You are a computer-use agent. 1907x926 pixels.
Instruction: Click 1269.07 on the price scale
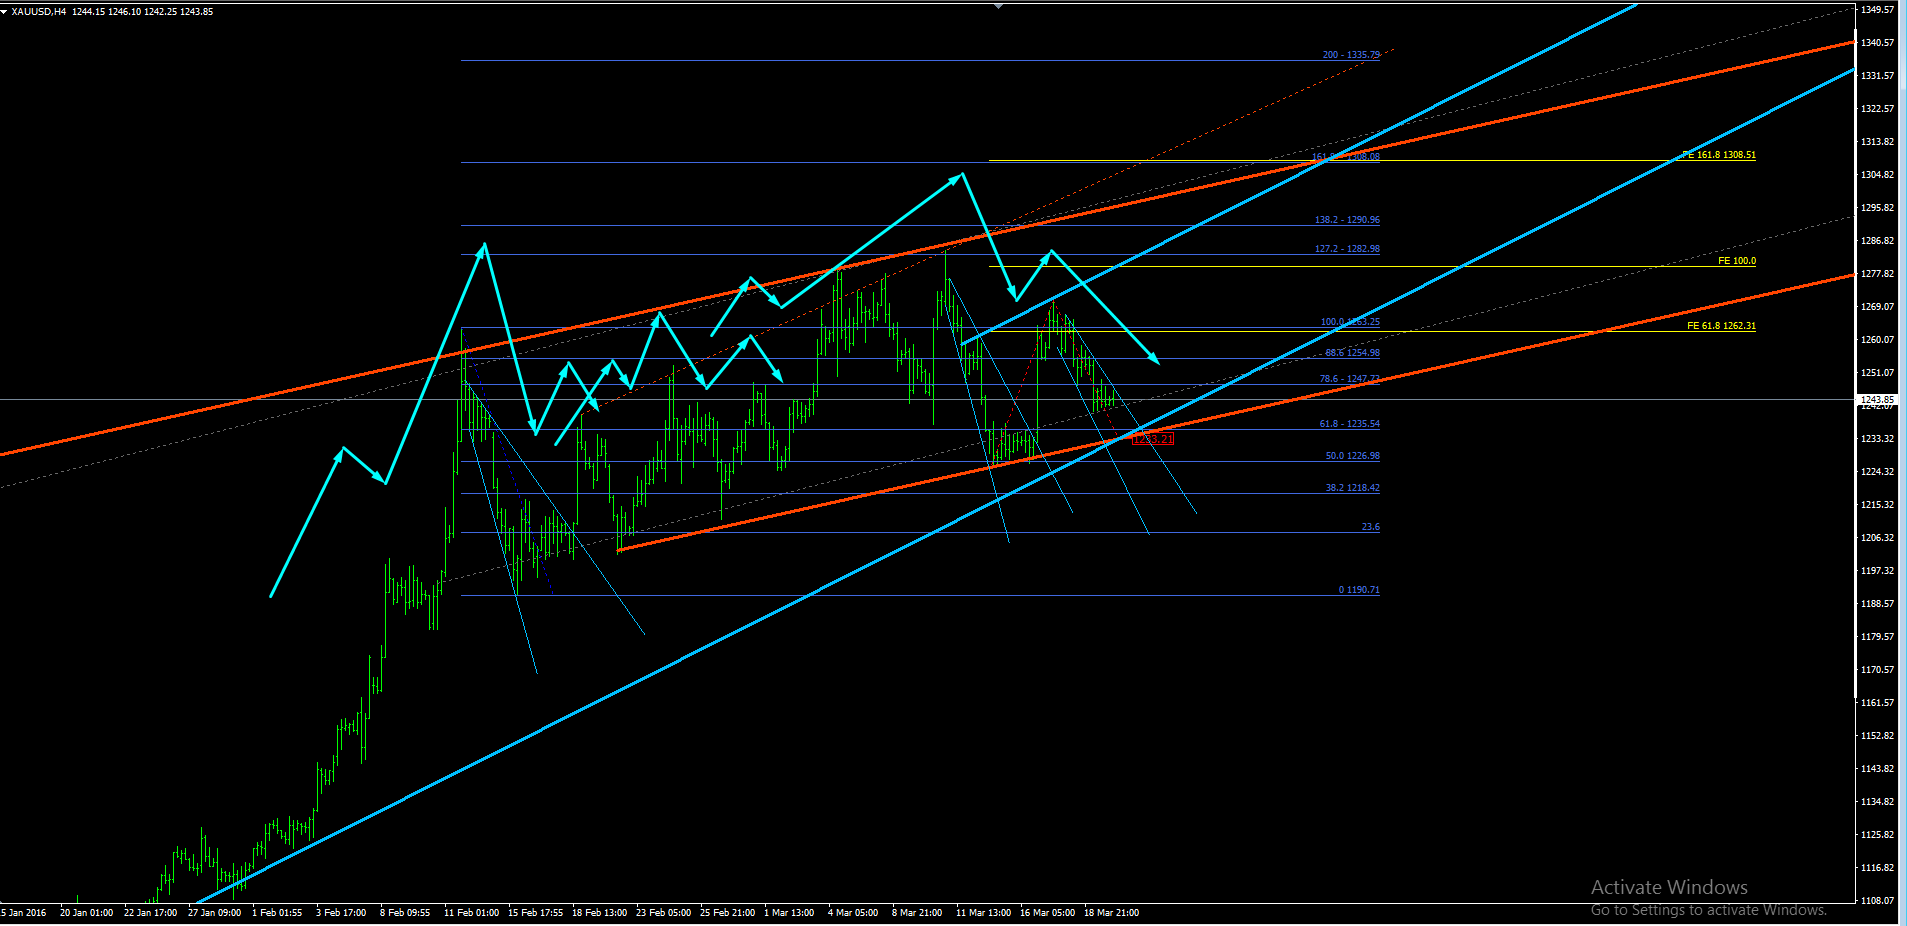(x=1877, y=307)
